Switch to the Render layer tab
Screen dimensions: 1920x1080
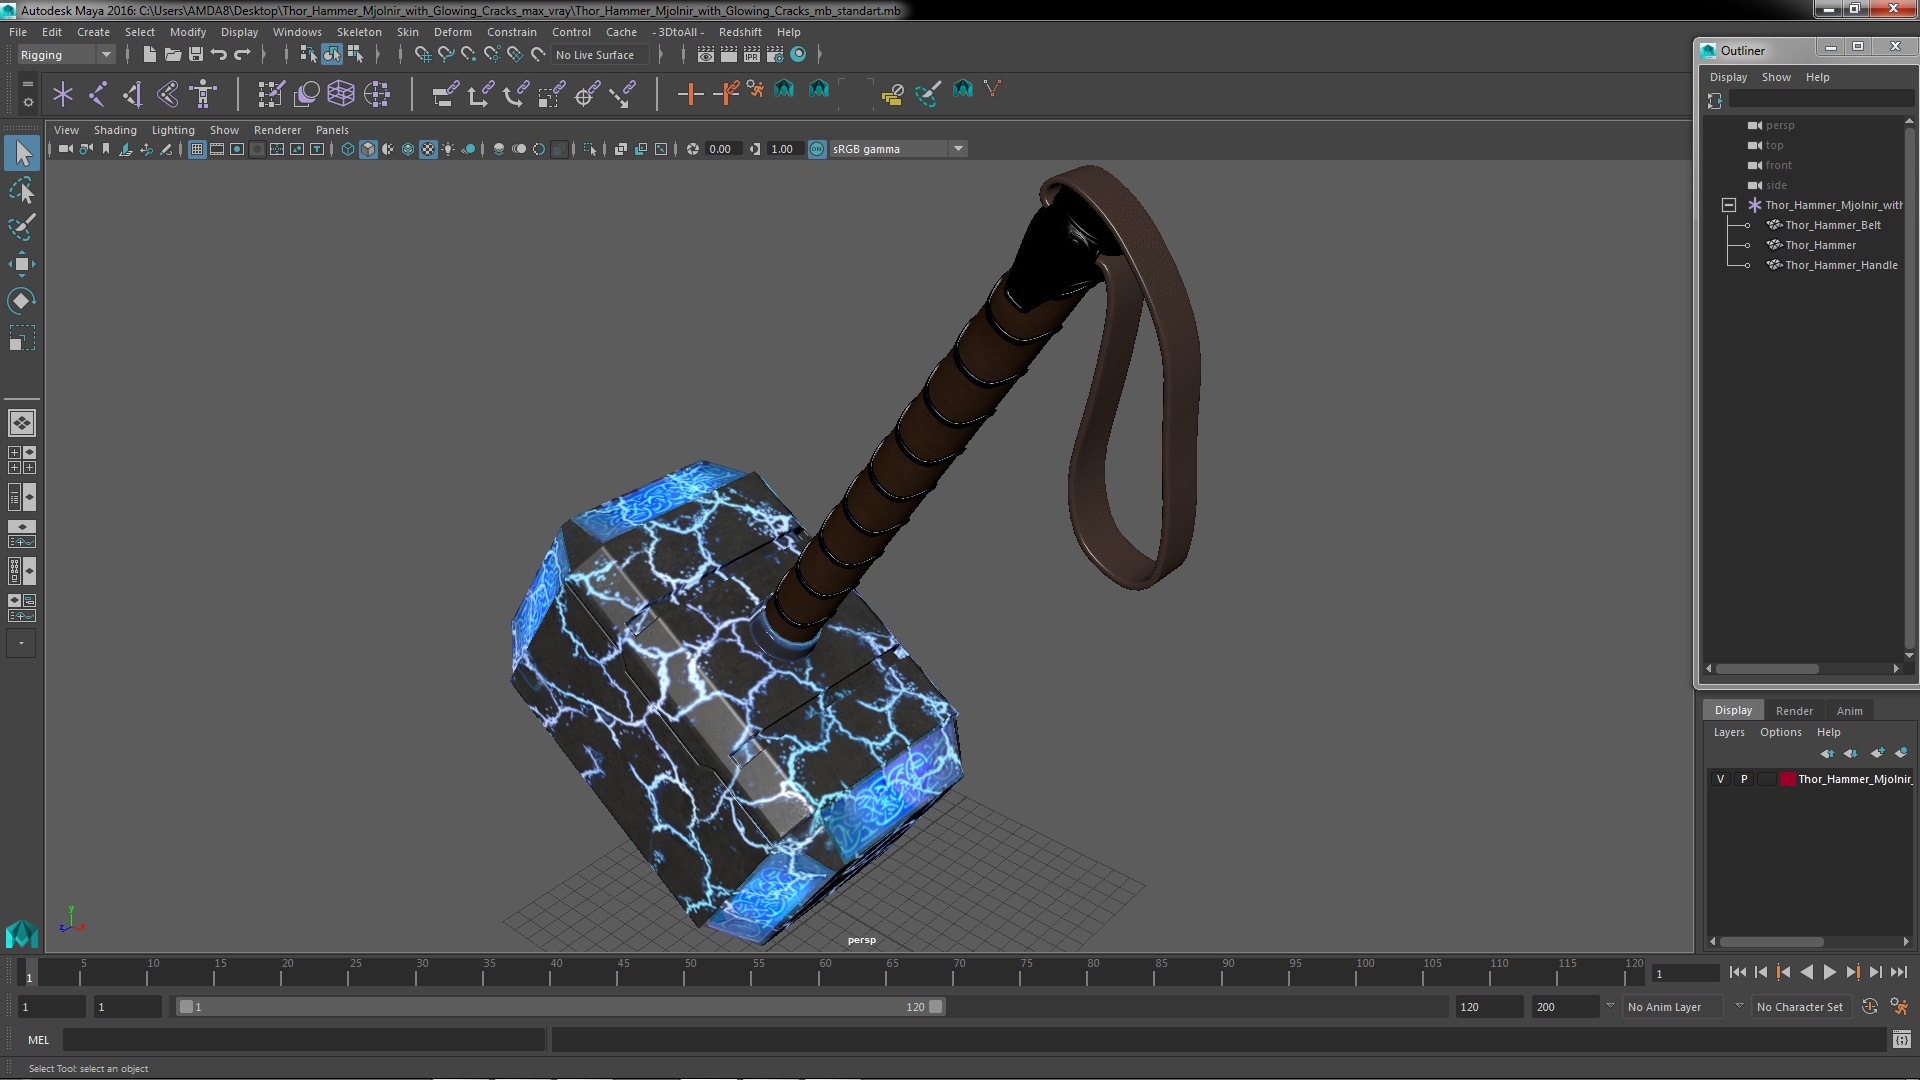[1793, 711]
